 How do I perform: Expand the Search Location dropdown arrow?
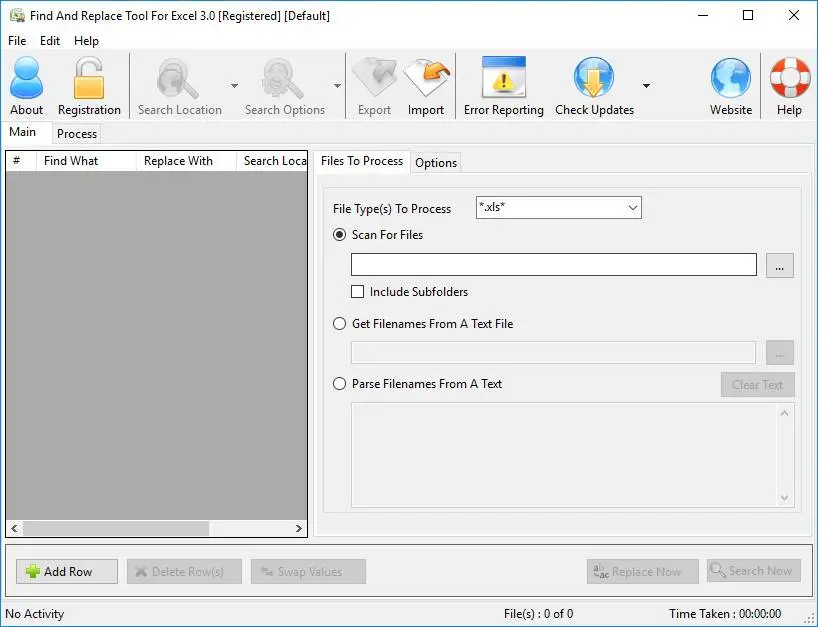point(234,86)
